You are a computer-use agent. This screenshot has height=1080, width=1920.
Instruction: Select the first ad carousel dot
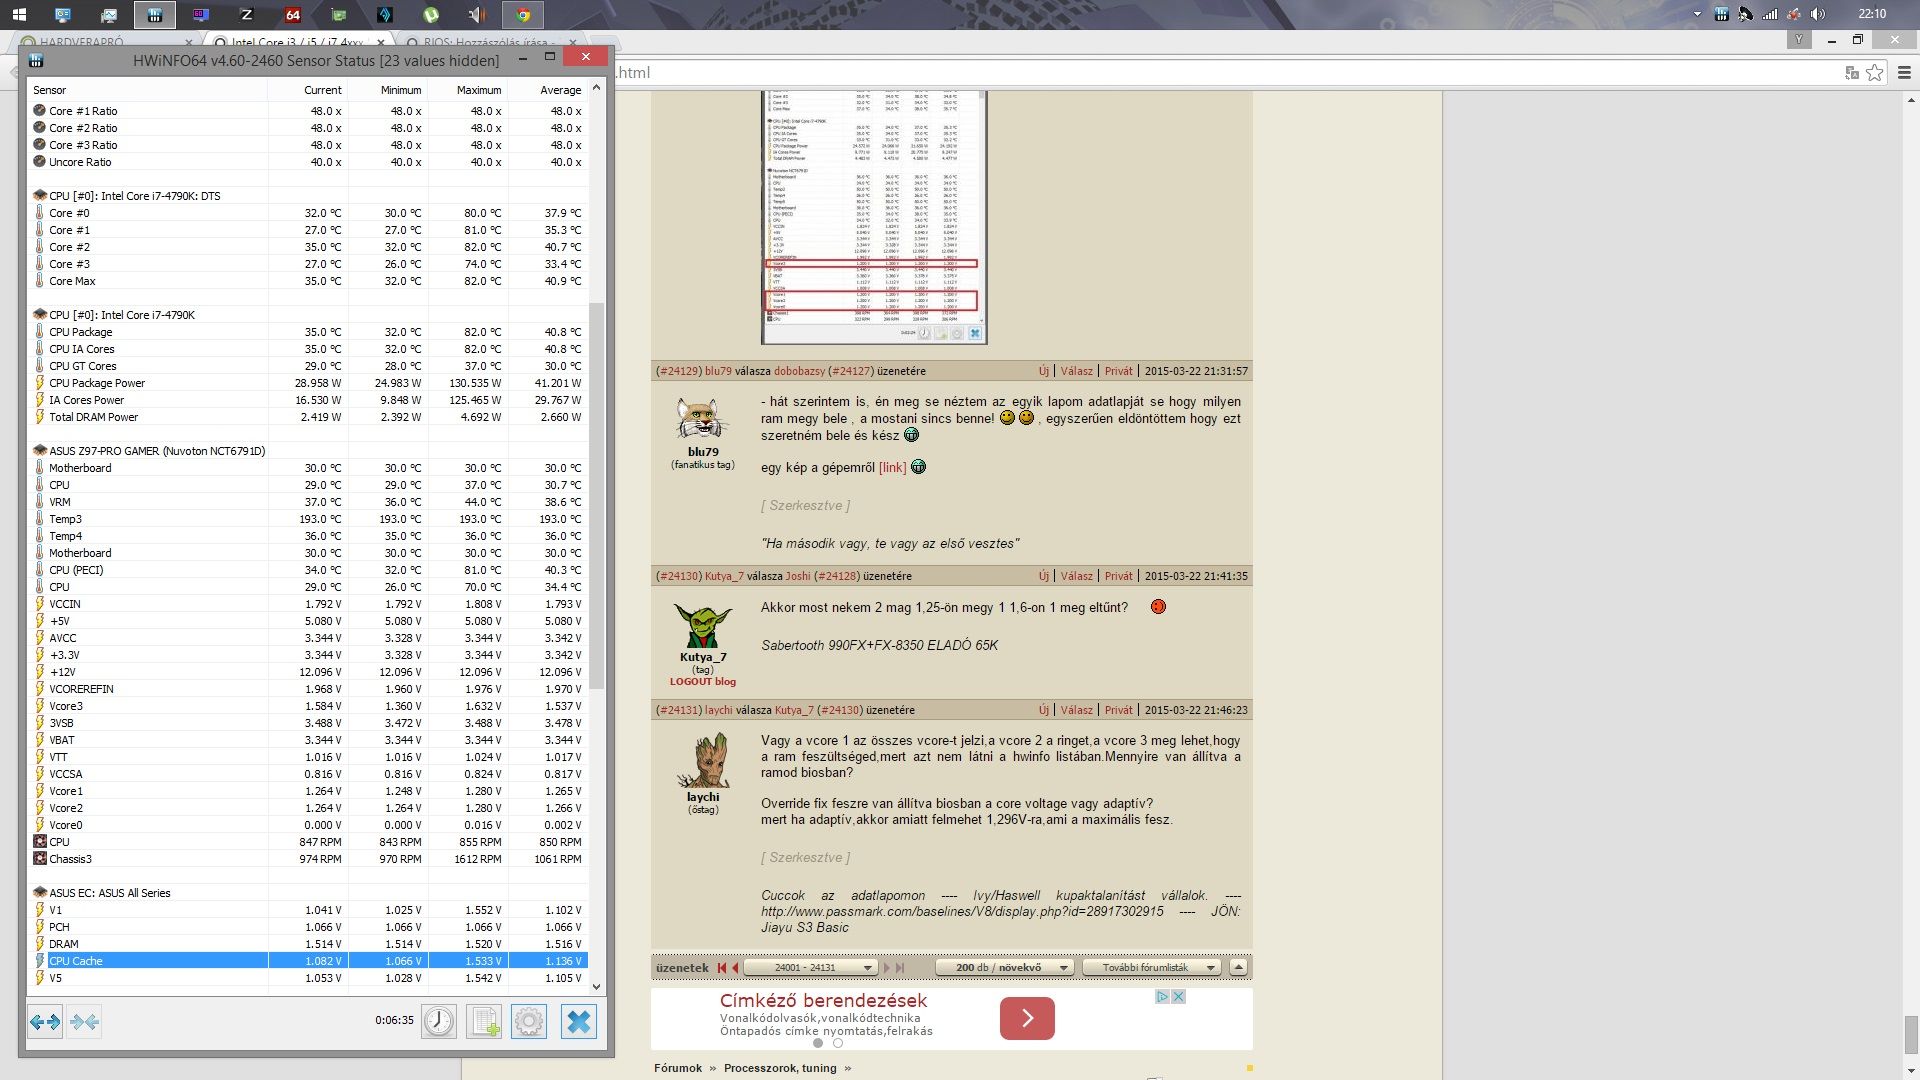818,1043
